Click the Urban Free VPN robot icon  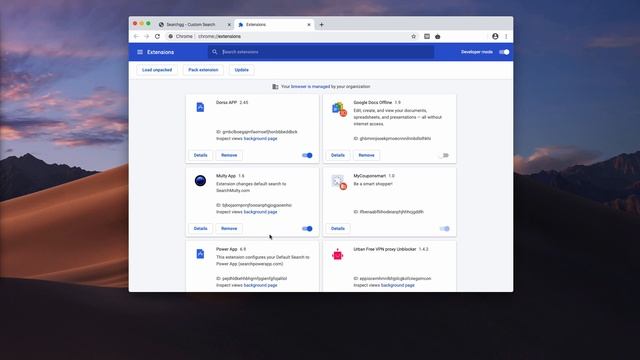pos(338,255)
